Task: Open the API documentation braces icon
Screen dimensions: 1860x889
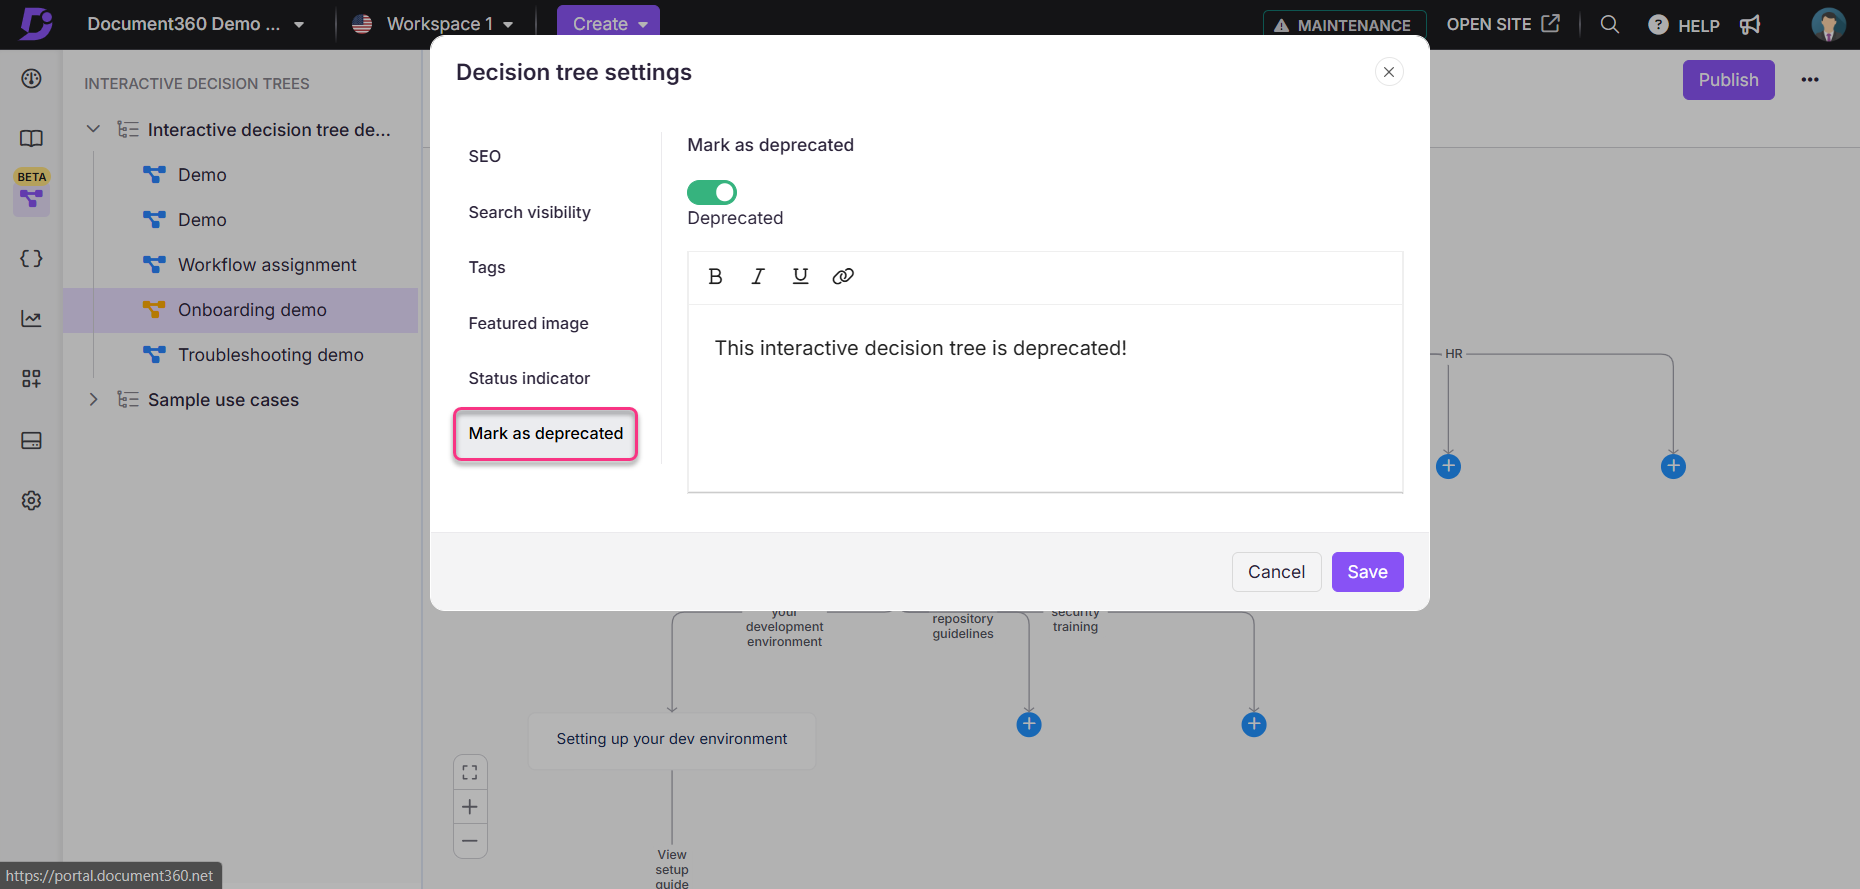Action: click(x=32, y=258)
